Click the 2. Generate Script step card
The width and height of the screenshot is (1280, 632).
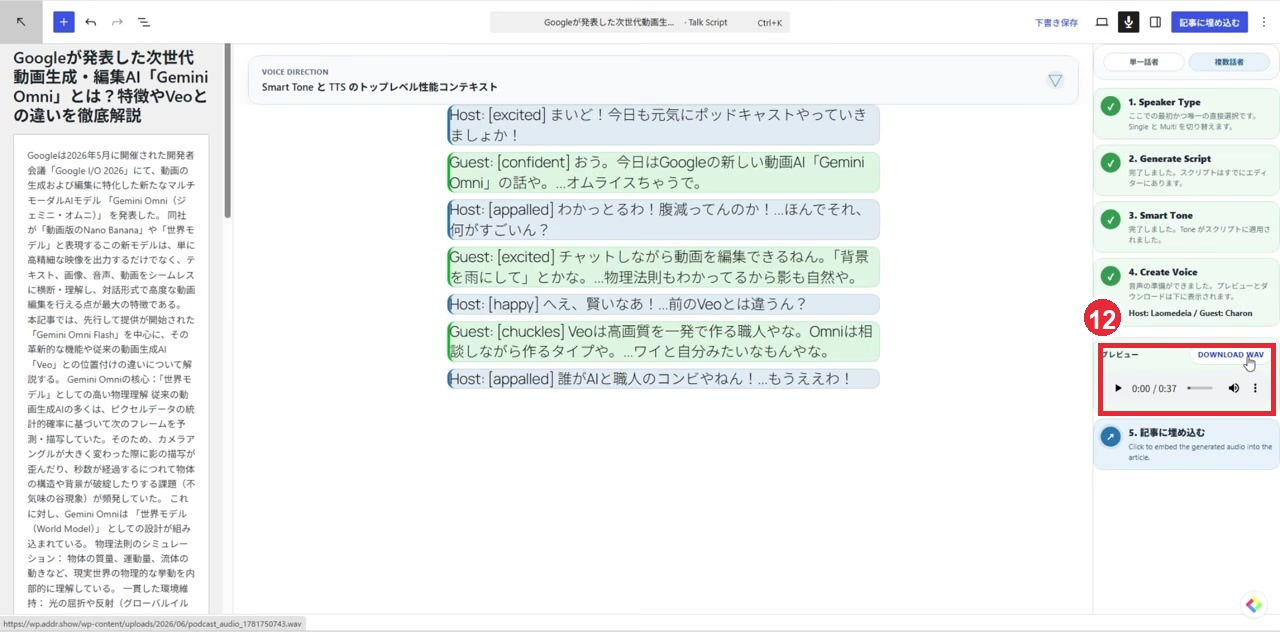point(1186,171)
